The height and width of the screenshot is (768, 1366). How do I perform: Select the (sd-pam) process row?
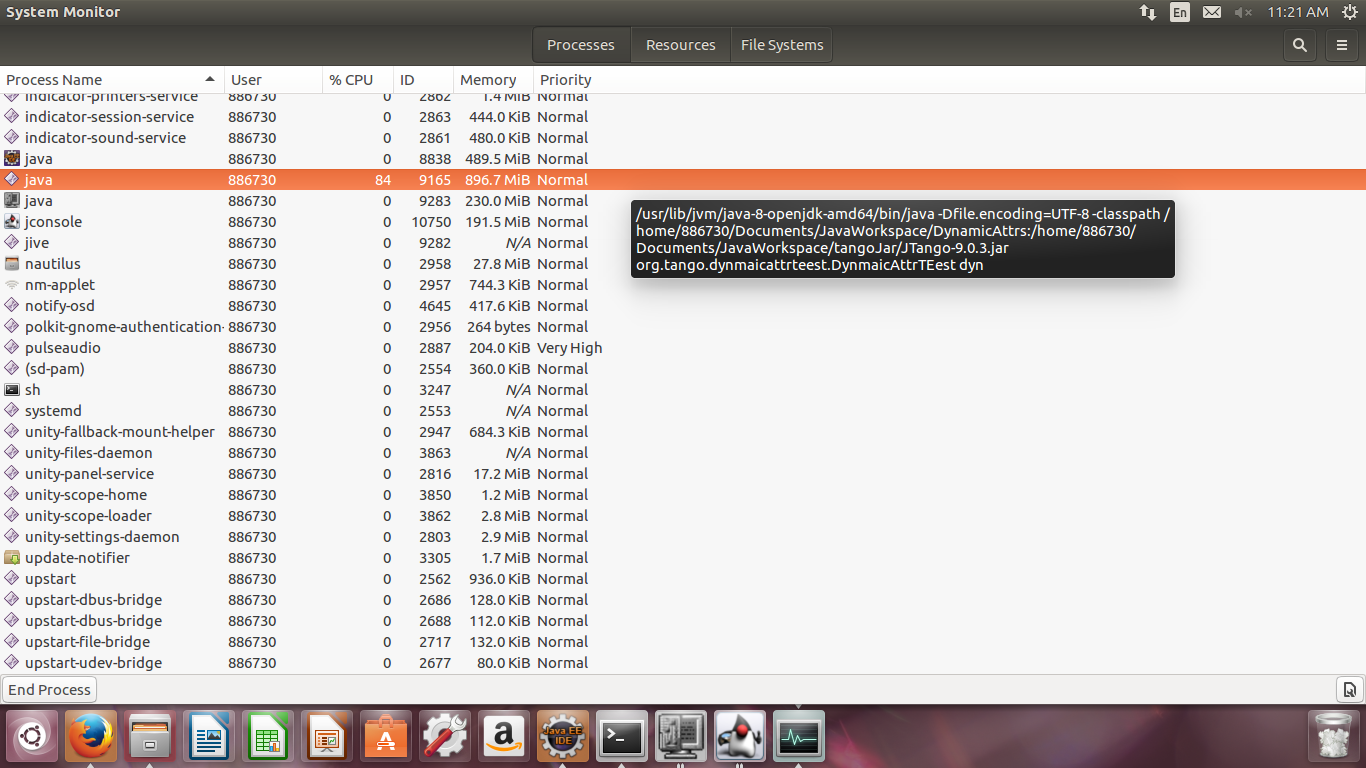pos(683,369)
